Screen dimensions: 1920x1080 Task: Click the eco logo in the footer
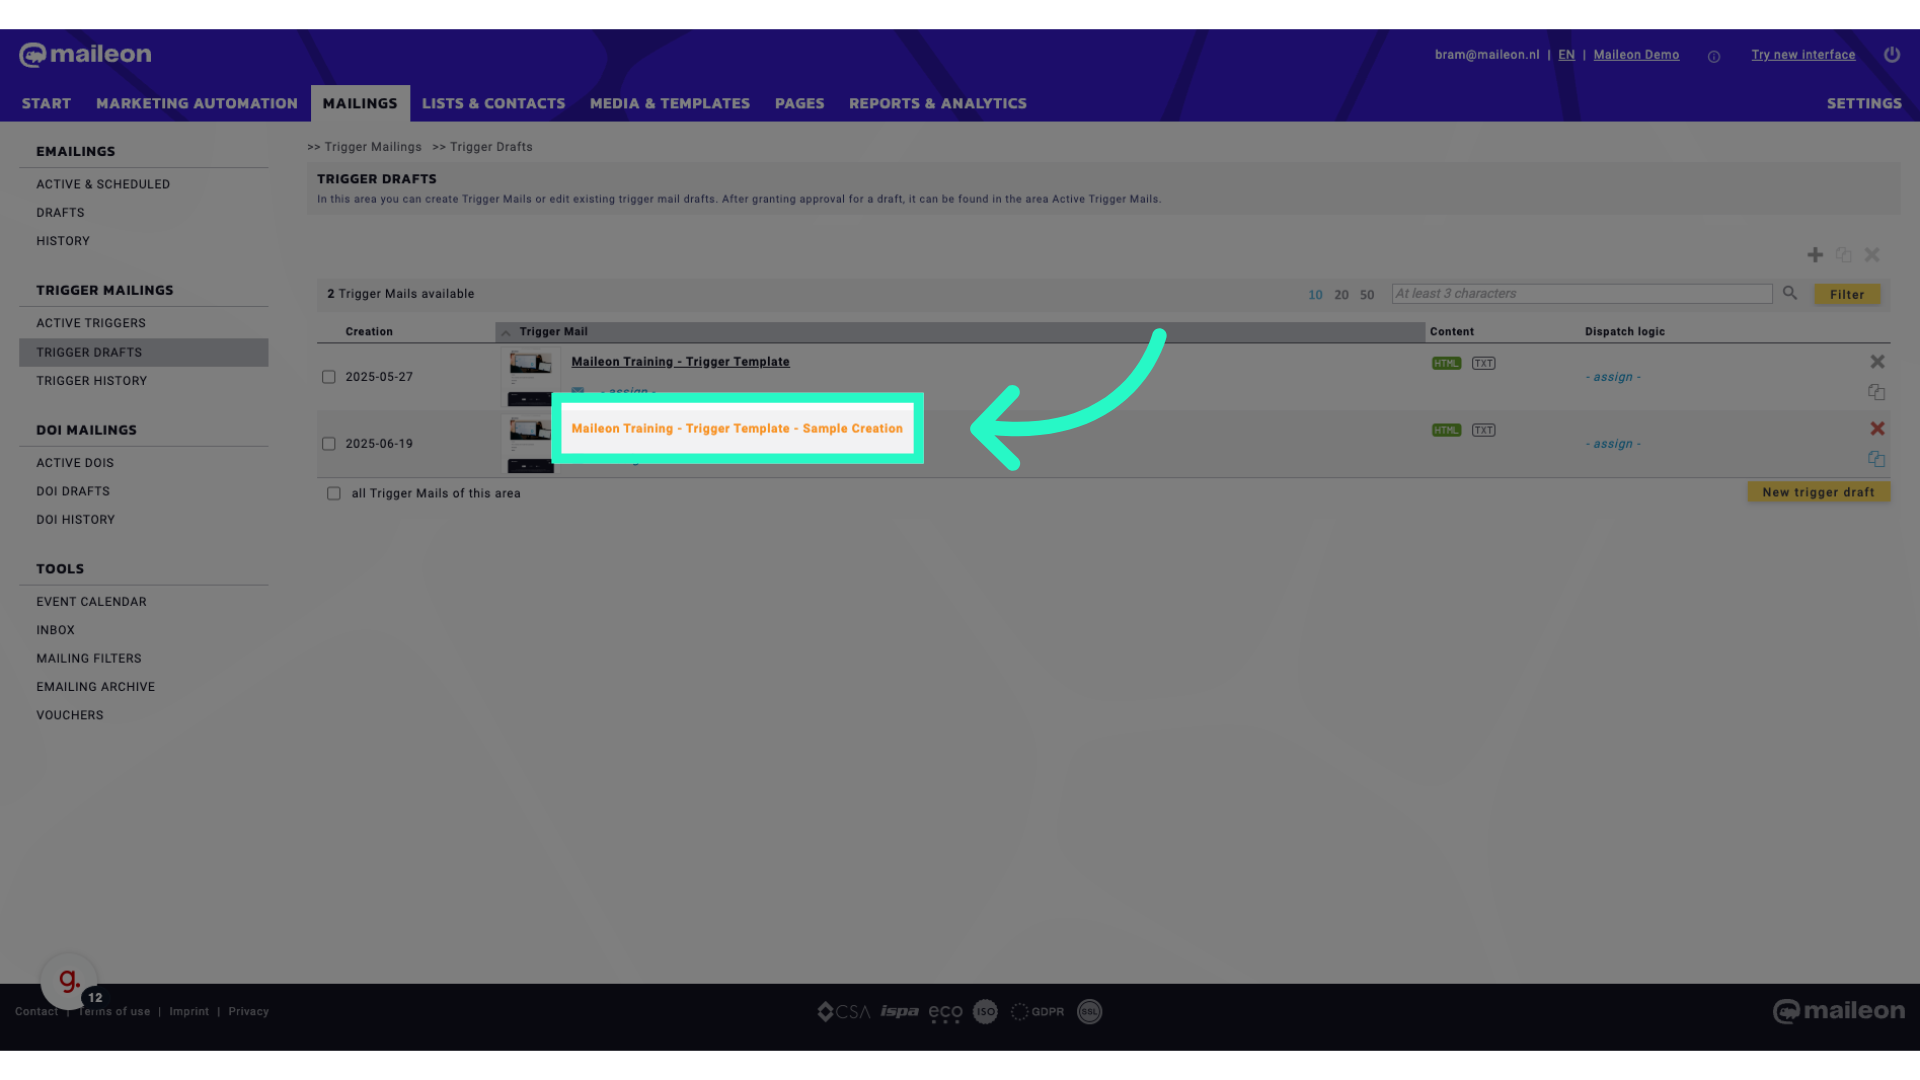pyautogui.click(x=945, y=1013)
